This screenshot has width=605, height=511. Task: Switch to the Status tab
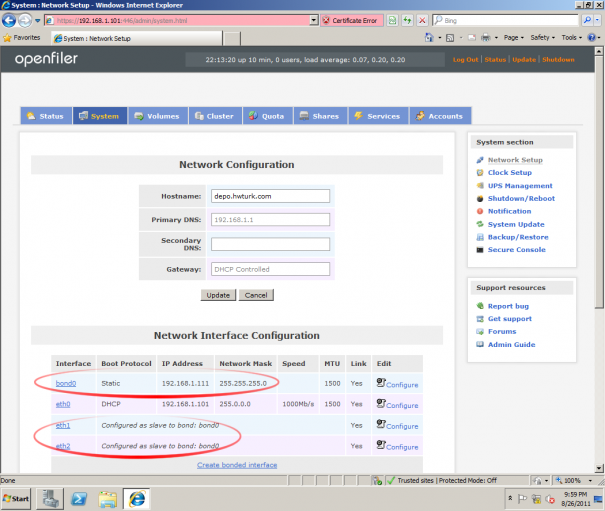tap(46, 116)
